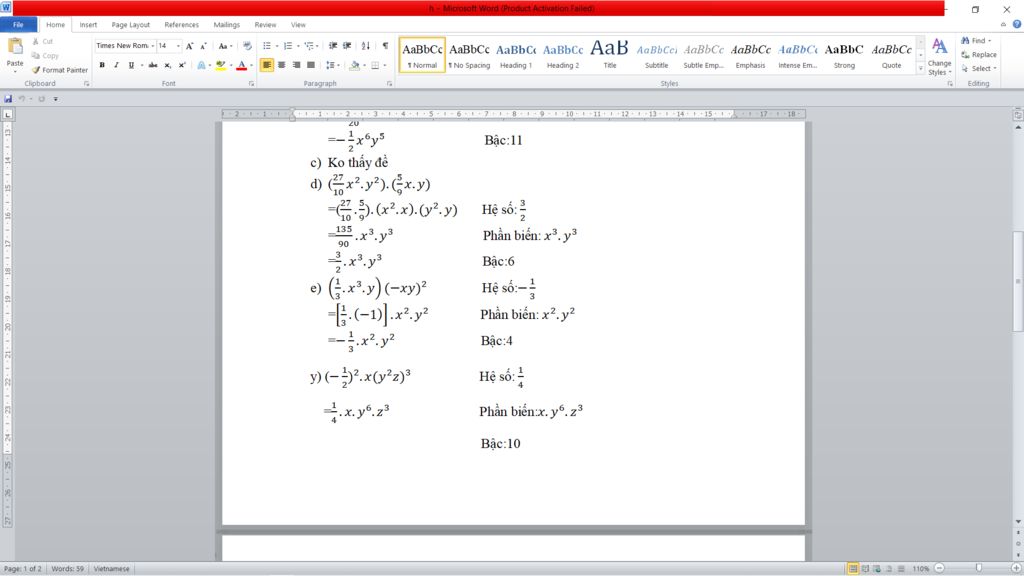Open font color dropdown arrow
The height and width of the screenshot is (576, 1024).
[x=251, y=65]
